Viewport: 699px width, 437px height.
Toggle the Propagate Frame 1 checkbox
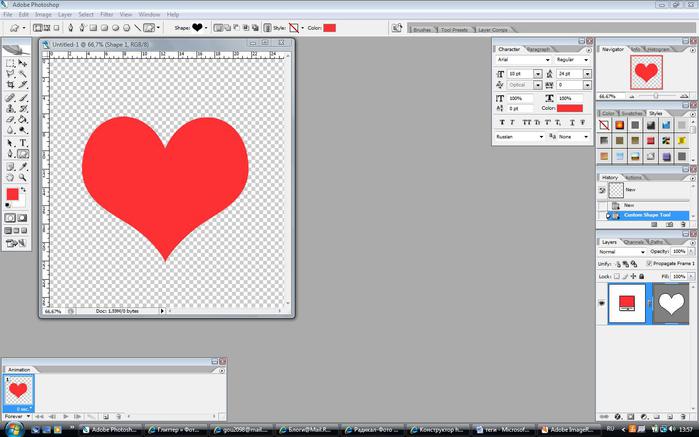tap(651, 264)
